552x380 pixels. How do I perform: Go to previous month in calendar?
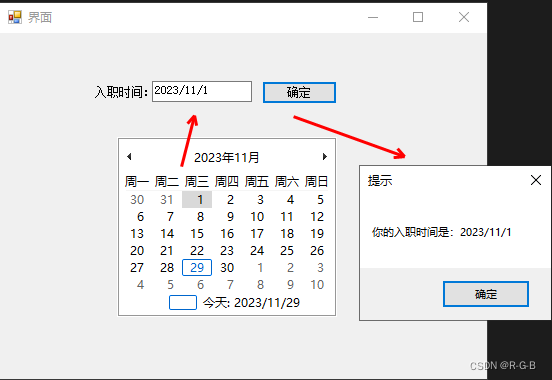(x=129, y=157)
